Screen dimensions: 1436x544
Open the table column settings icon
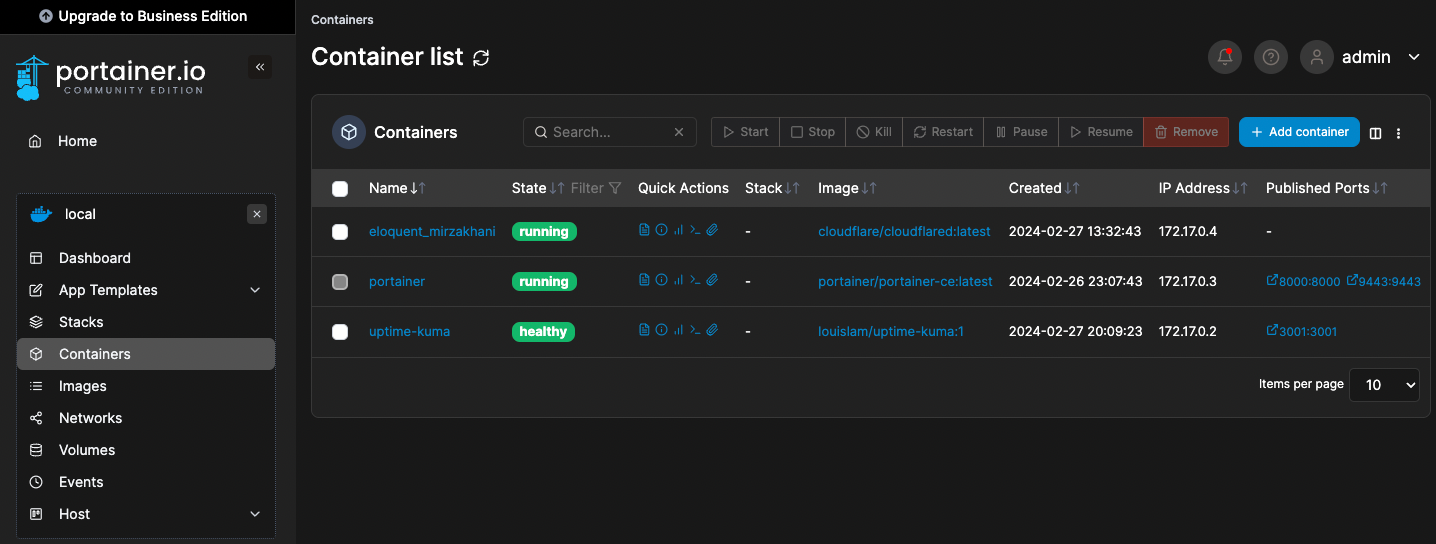(1375, 133)
